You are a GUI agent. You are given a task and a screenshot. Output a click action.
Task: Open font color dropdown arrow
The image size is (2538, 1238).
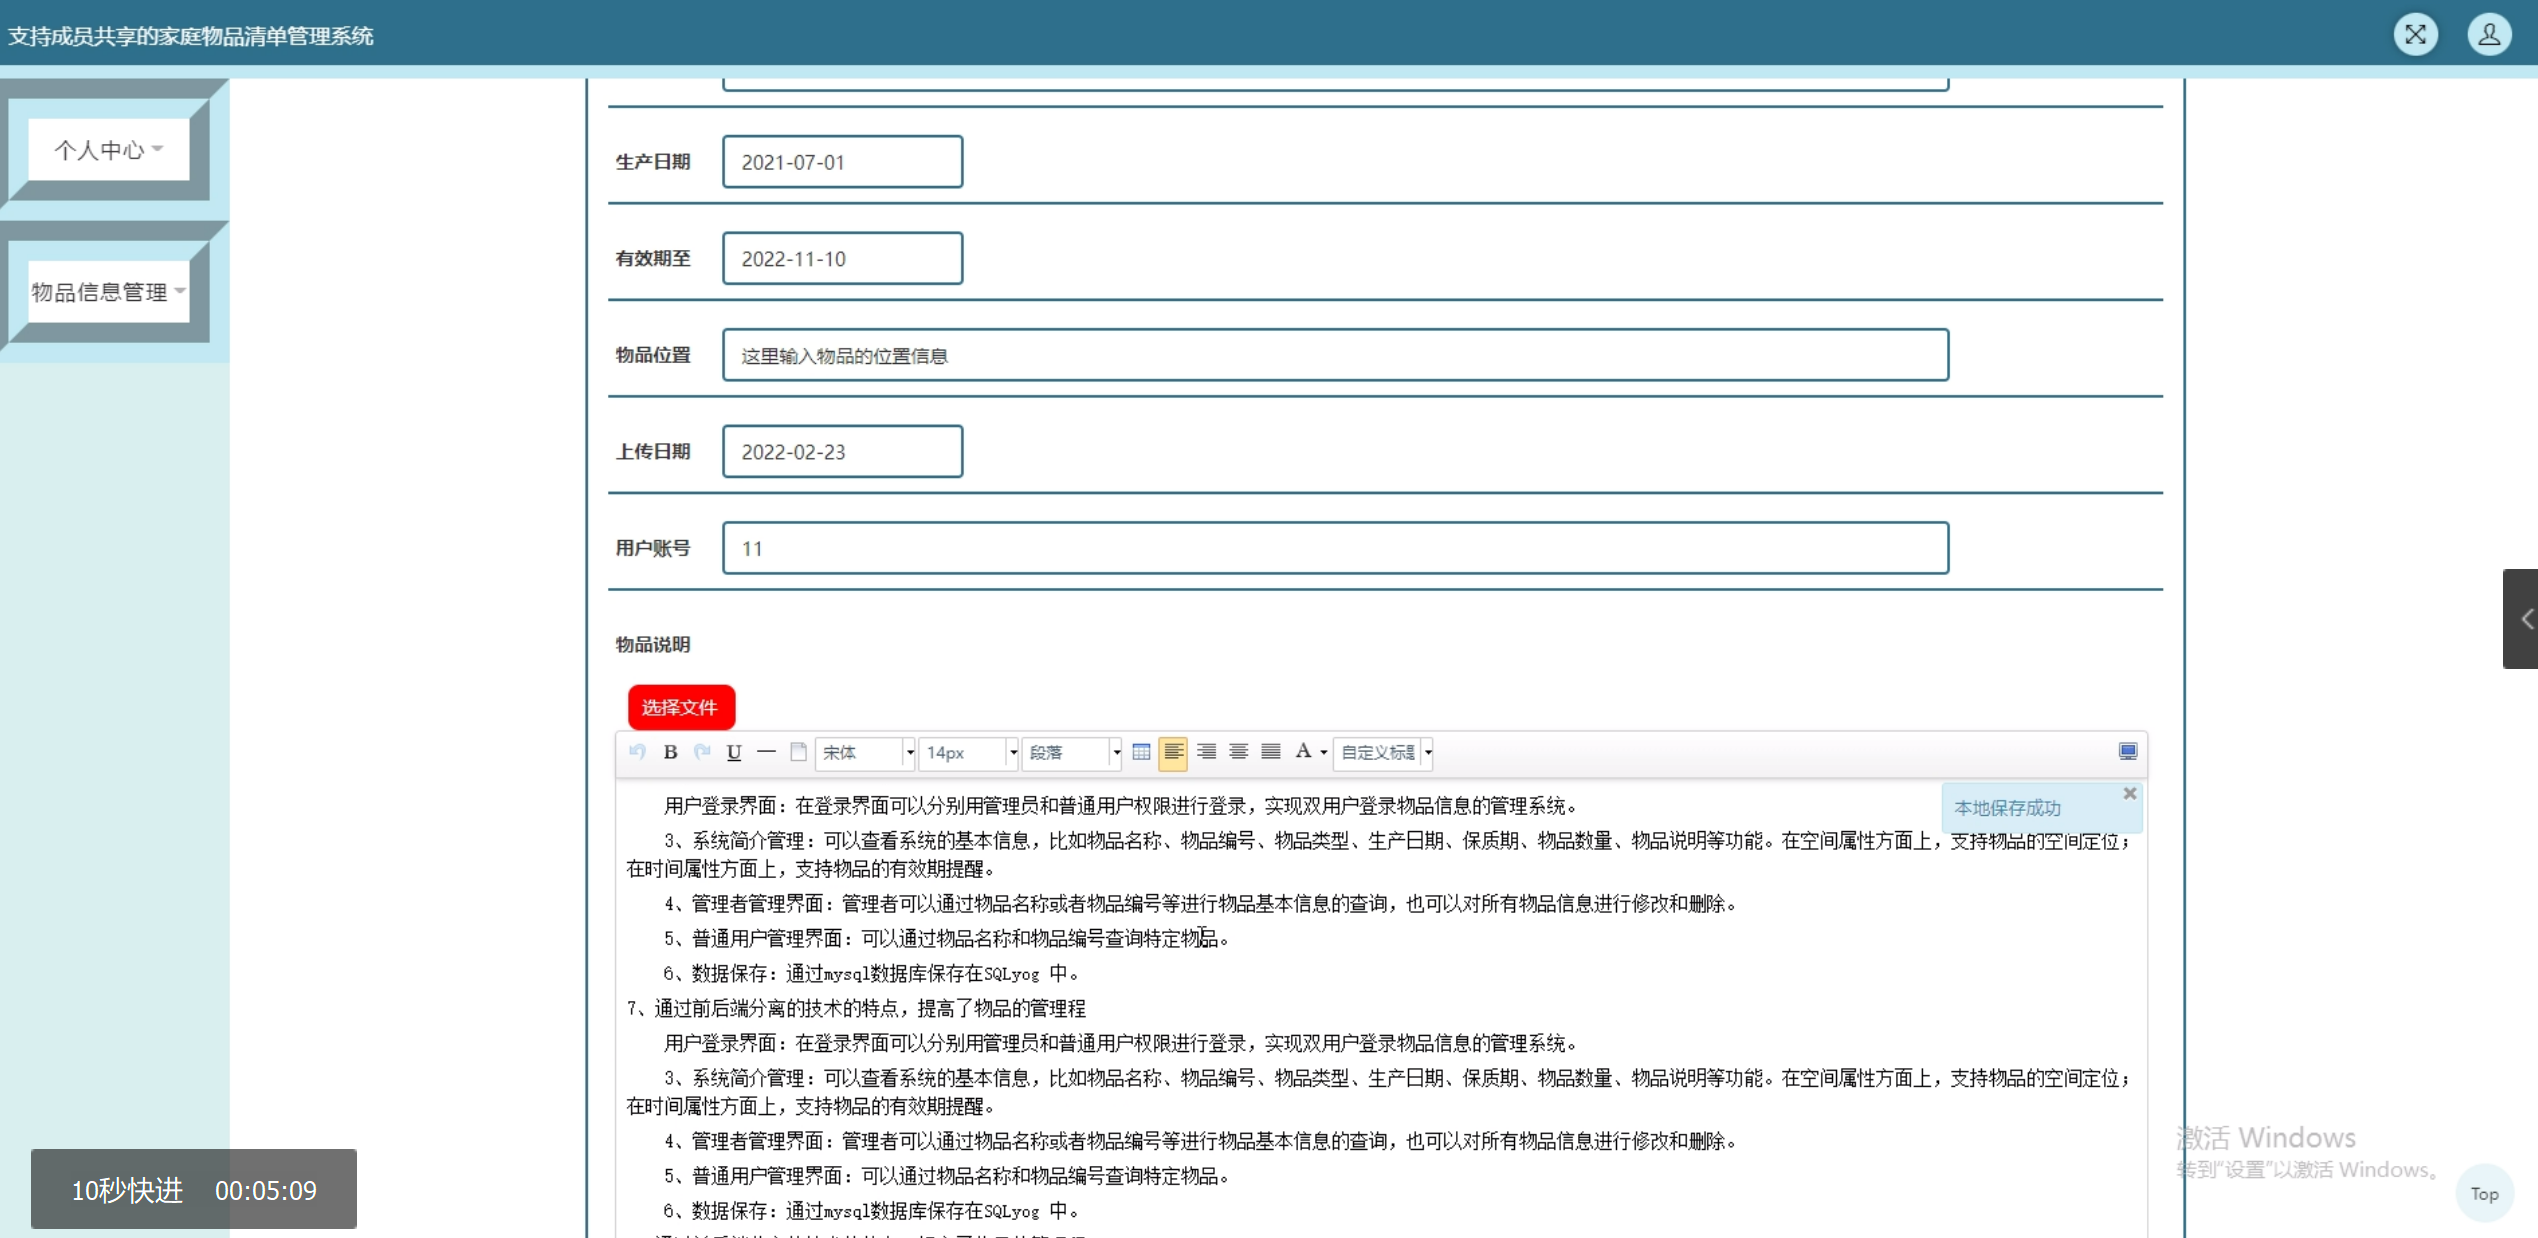coord(1324,752)
